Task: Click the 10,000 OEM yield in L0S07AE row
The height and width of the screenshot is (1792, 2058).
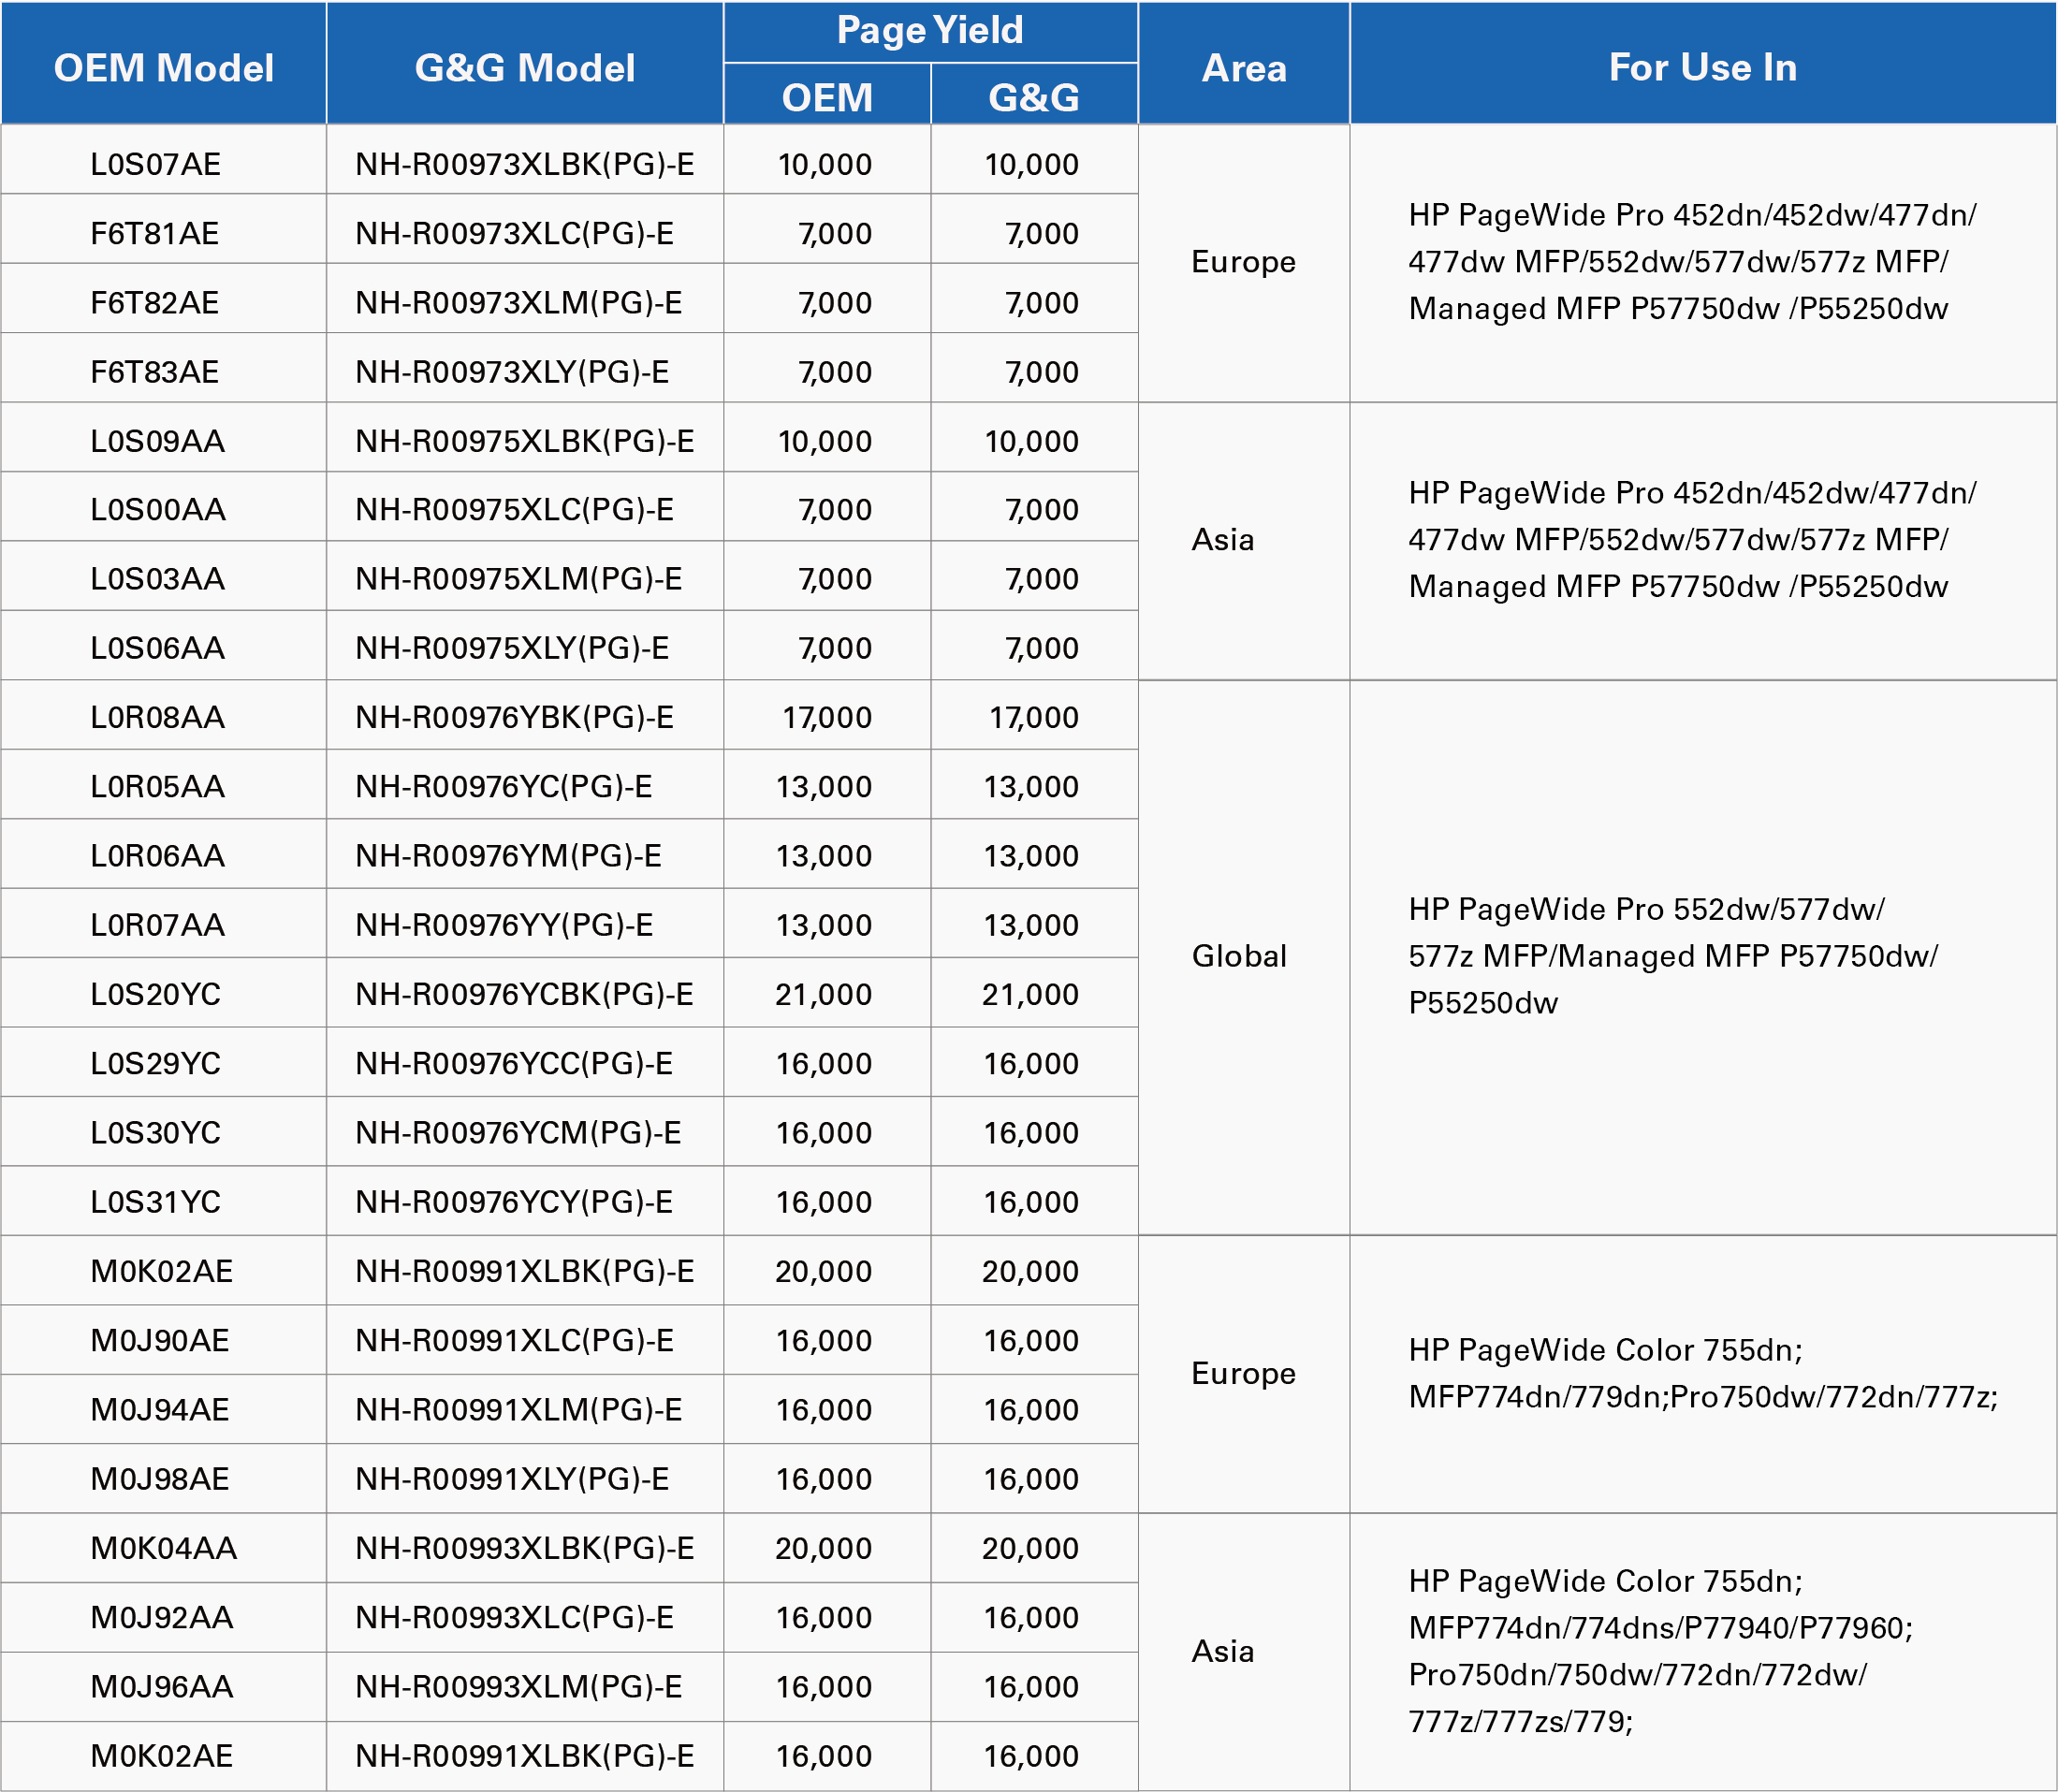Action: [827, 160]
